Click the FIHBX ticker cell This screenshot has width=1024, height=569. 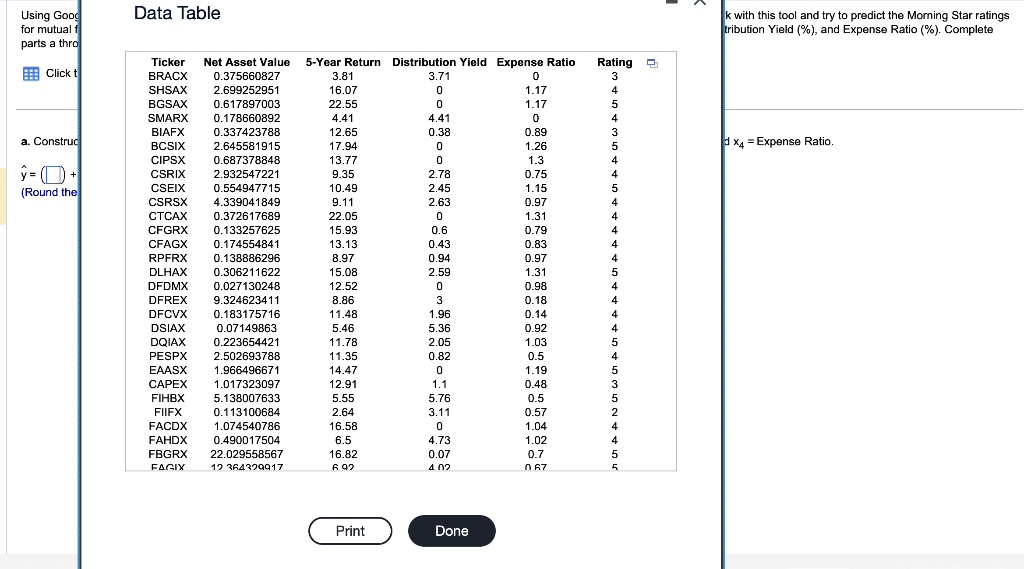pos(168,398)
